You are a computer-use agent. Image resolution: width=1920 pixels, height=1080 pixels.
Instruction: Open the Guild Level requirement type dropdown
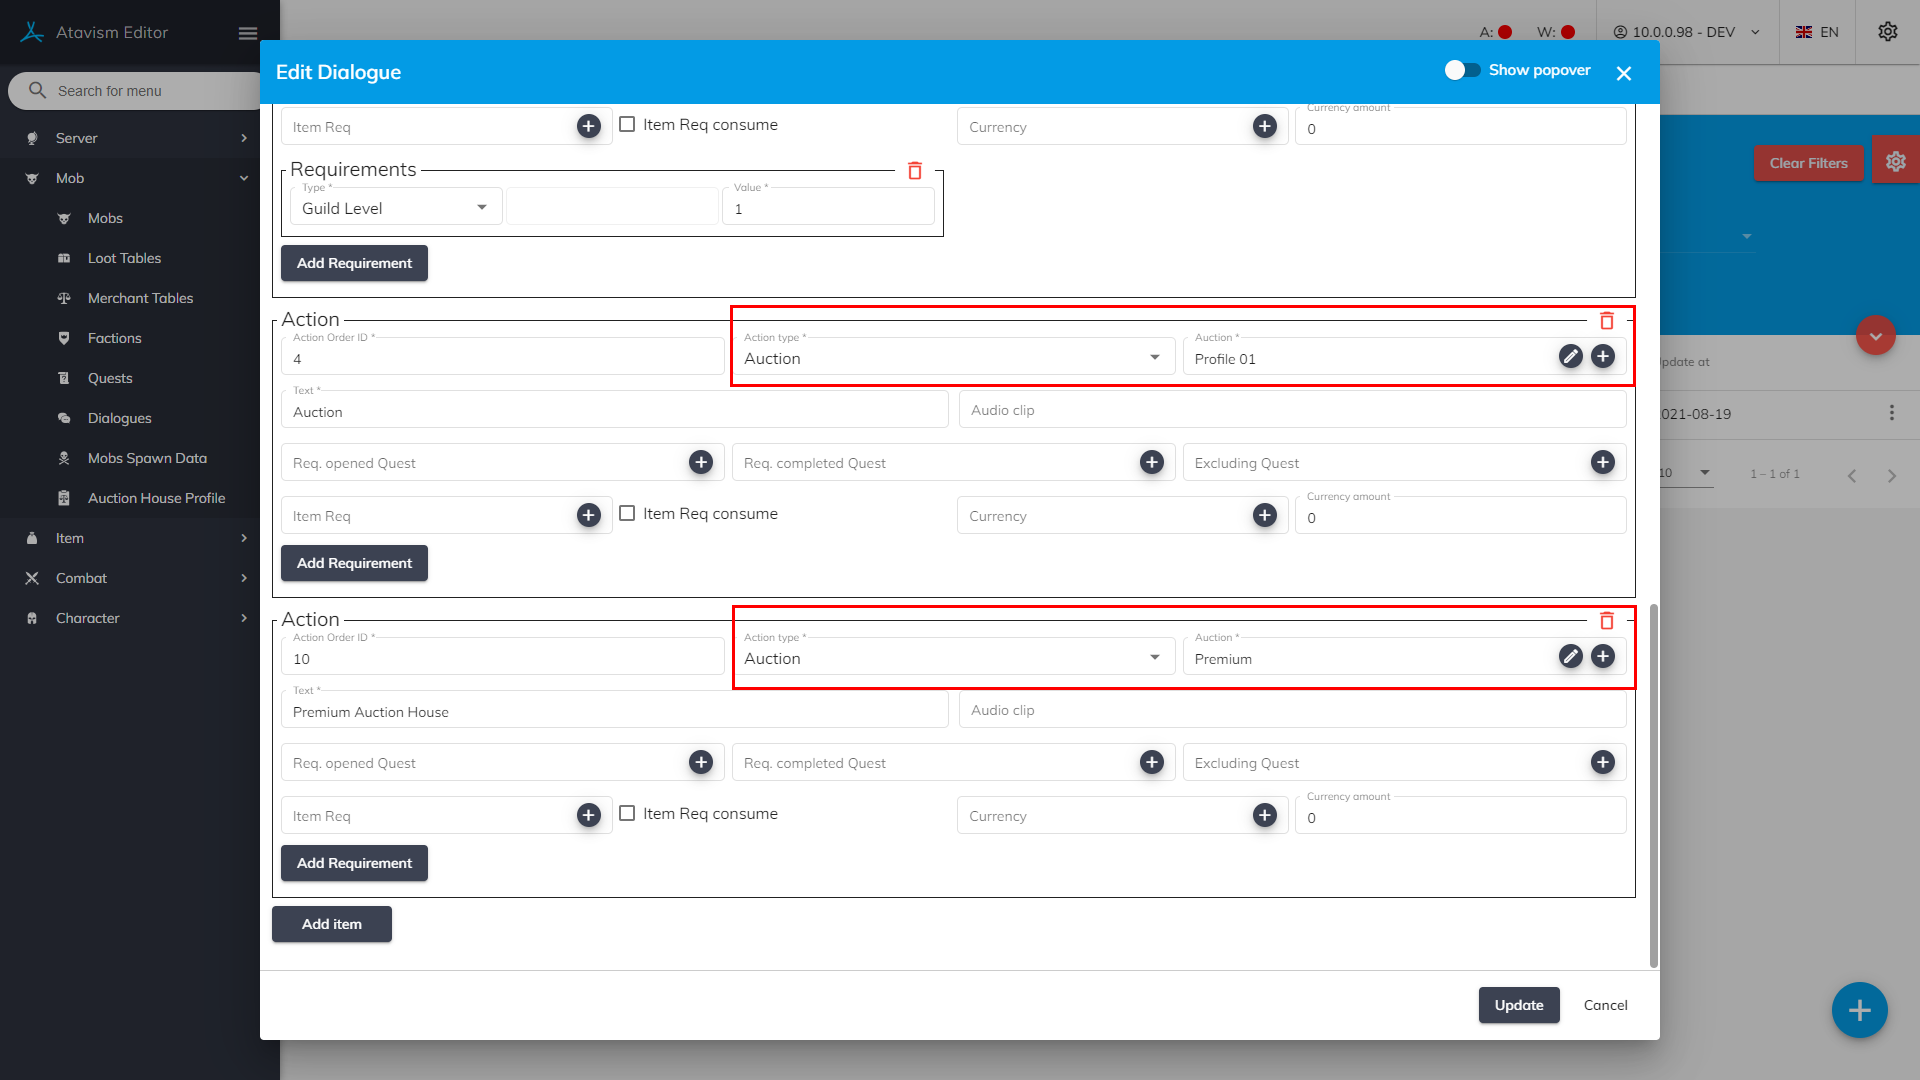(x=395, y=208)
